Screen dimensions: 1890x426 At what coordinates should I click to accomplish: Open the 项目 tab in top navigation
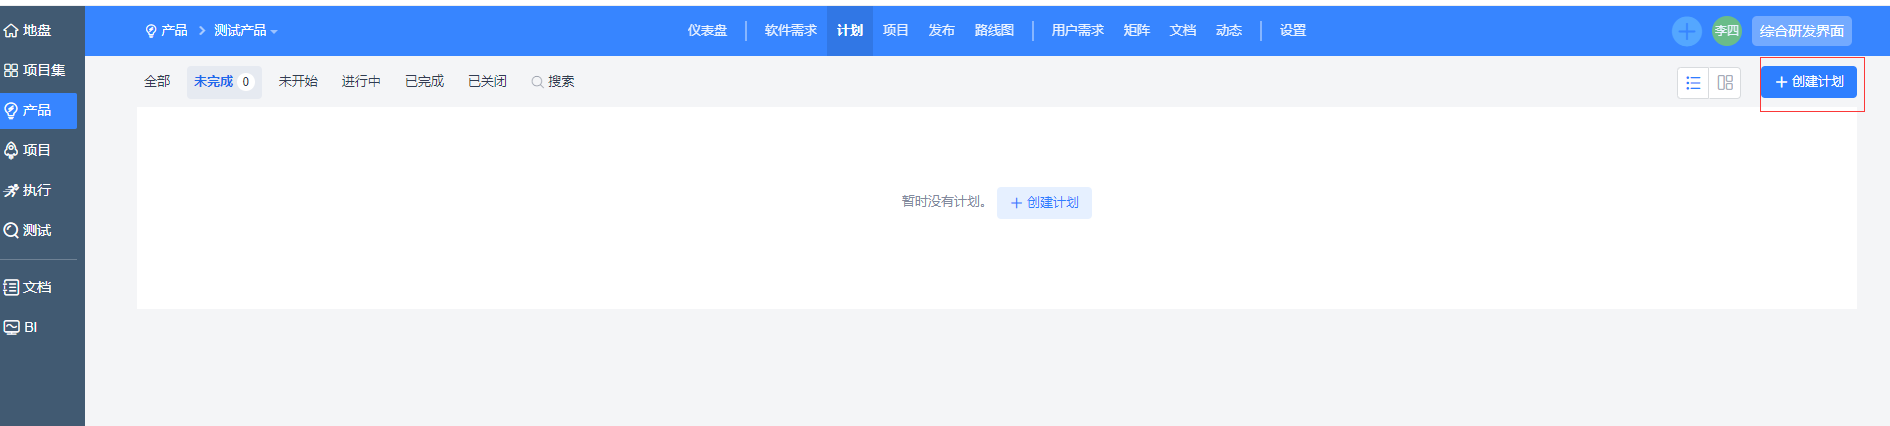tap(896, 31)
